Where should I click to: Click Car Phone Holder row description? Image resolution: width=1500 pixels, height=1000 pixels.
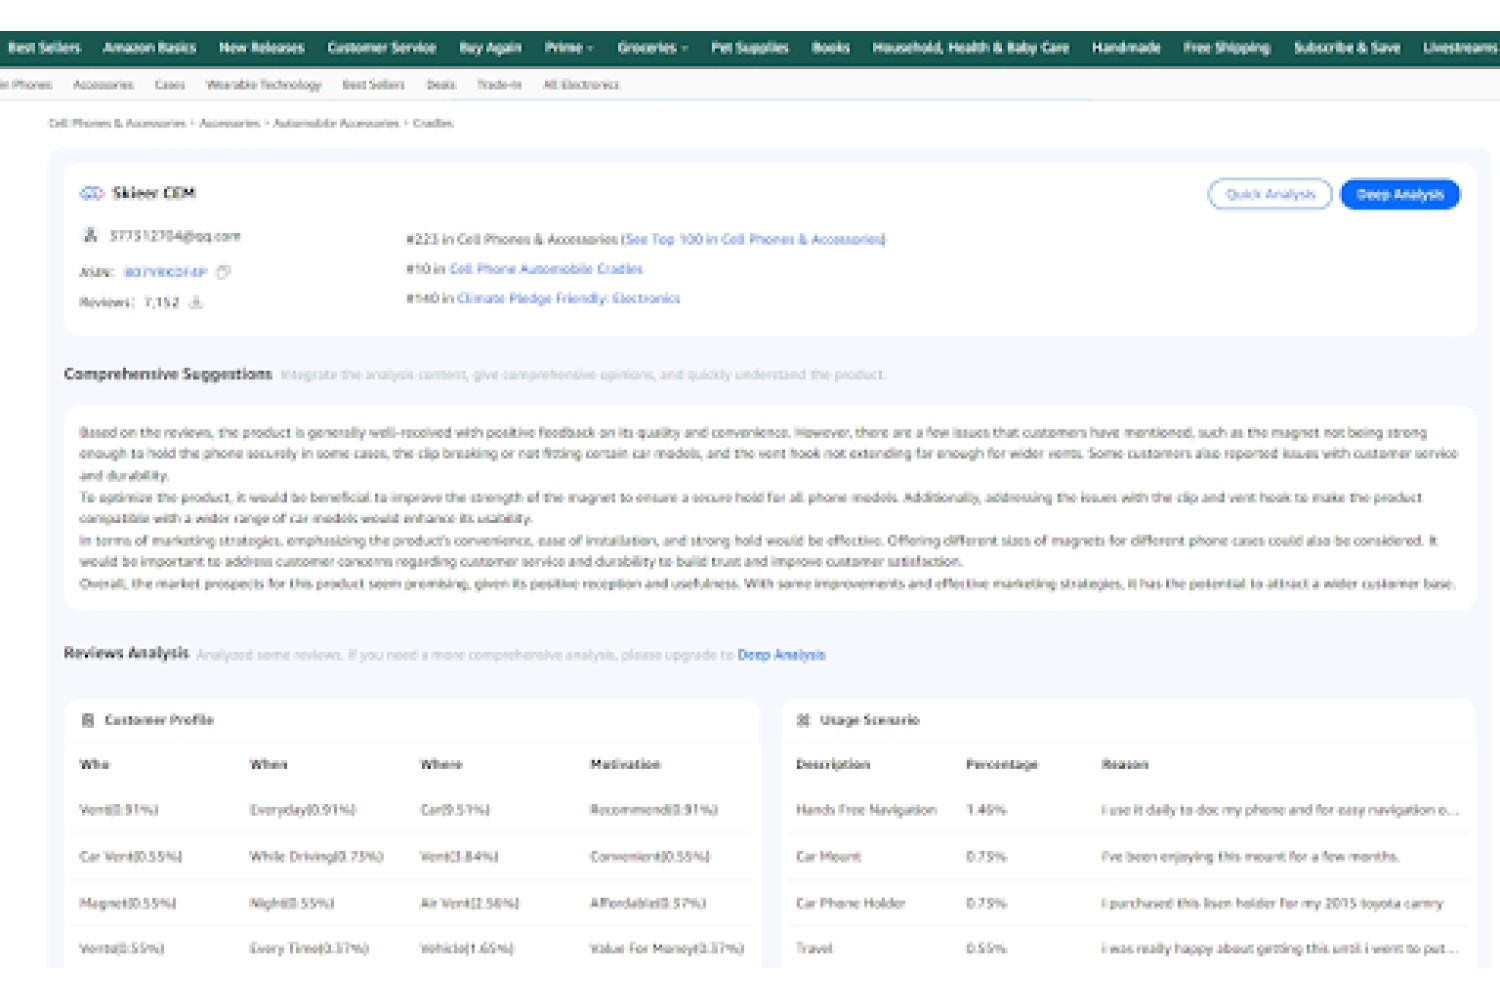pos(850,903)
